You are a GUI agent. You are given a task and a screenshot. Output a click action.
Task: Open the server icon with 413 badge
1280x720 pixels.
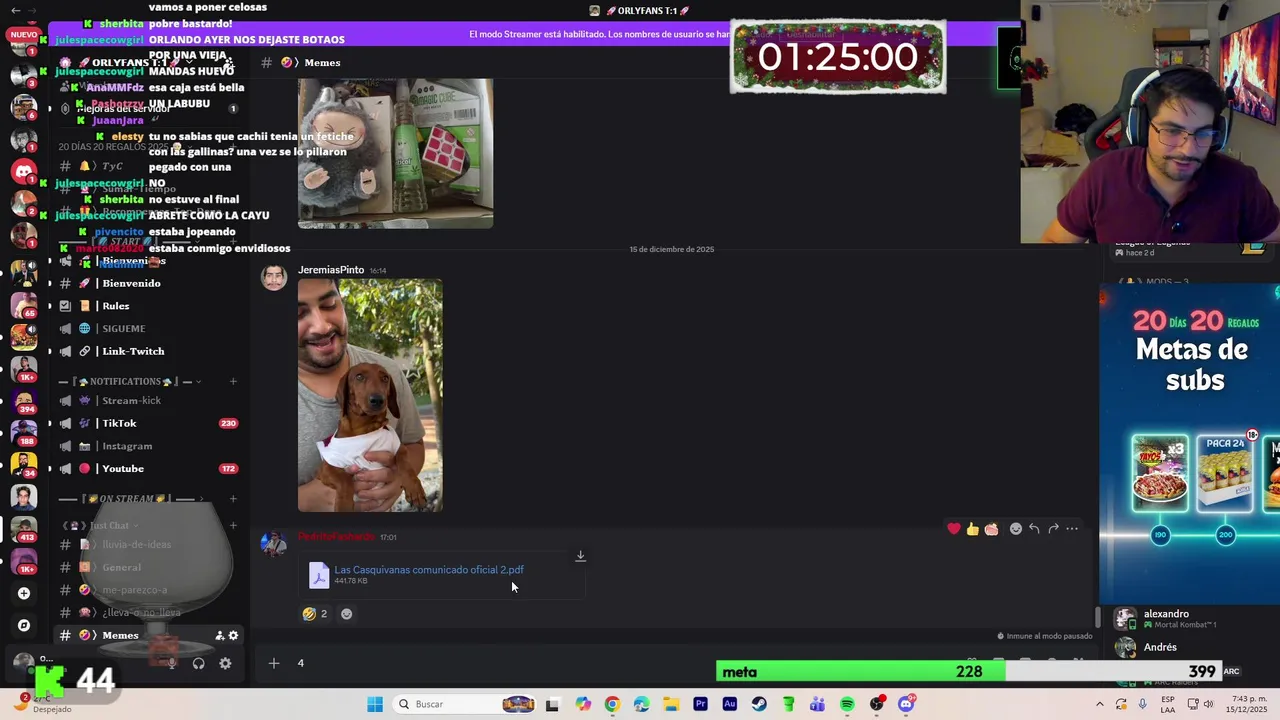[x=24, y=529]
